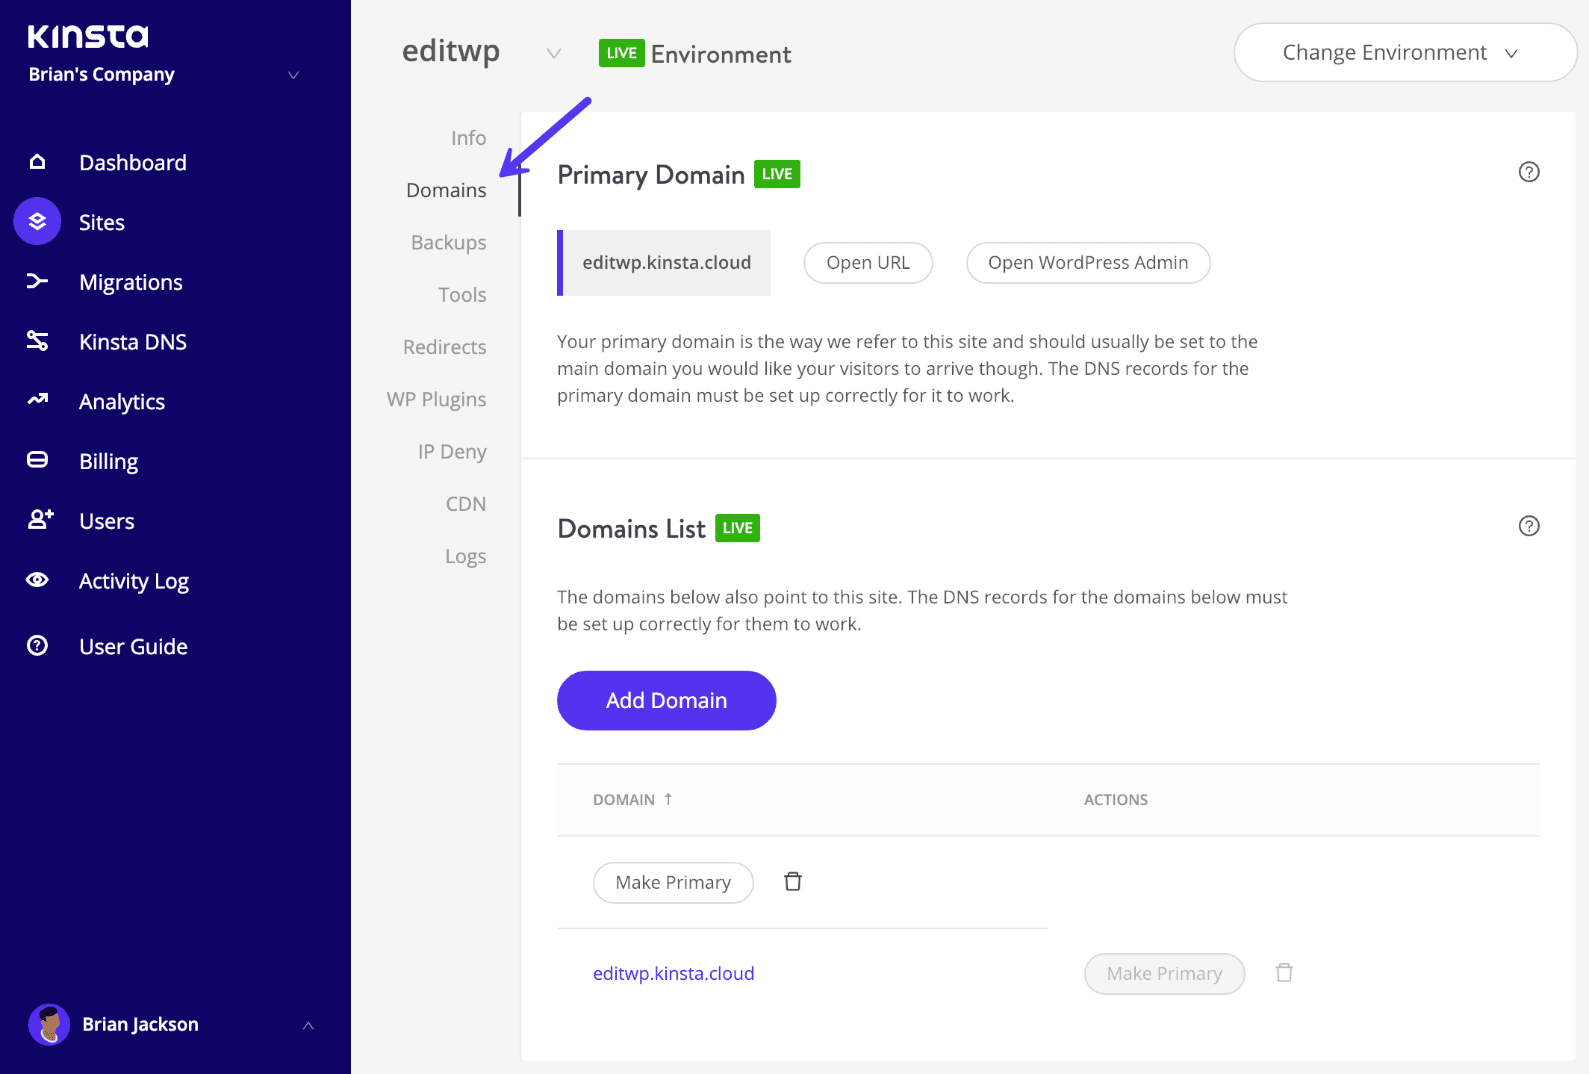The width and height of the screenshot is (1589, 1074).
Task: Open Activity Log in sidebar
Action: coord(134,581)
